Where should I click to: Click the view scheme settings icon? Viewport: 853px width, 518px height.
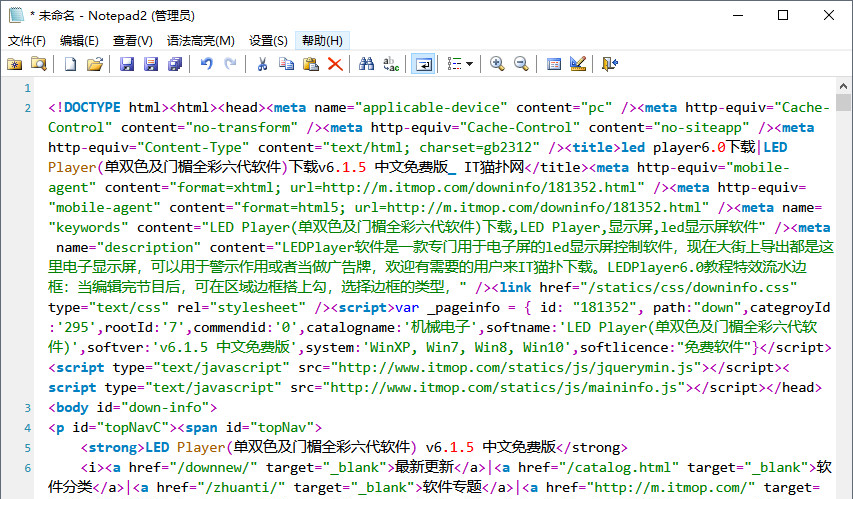tap(554, 64)
